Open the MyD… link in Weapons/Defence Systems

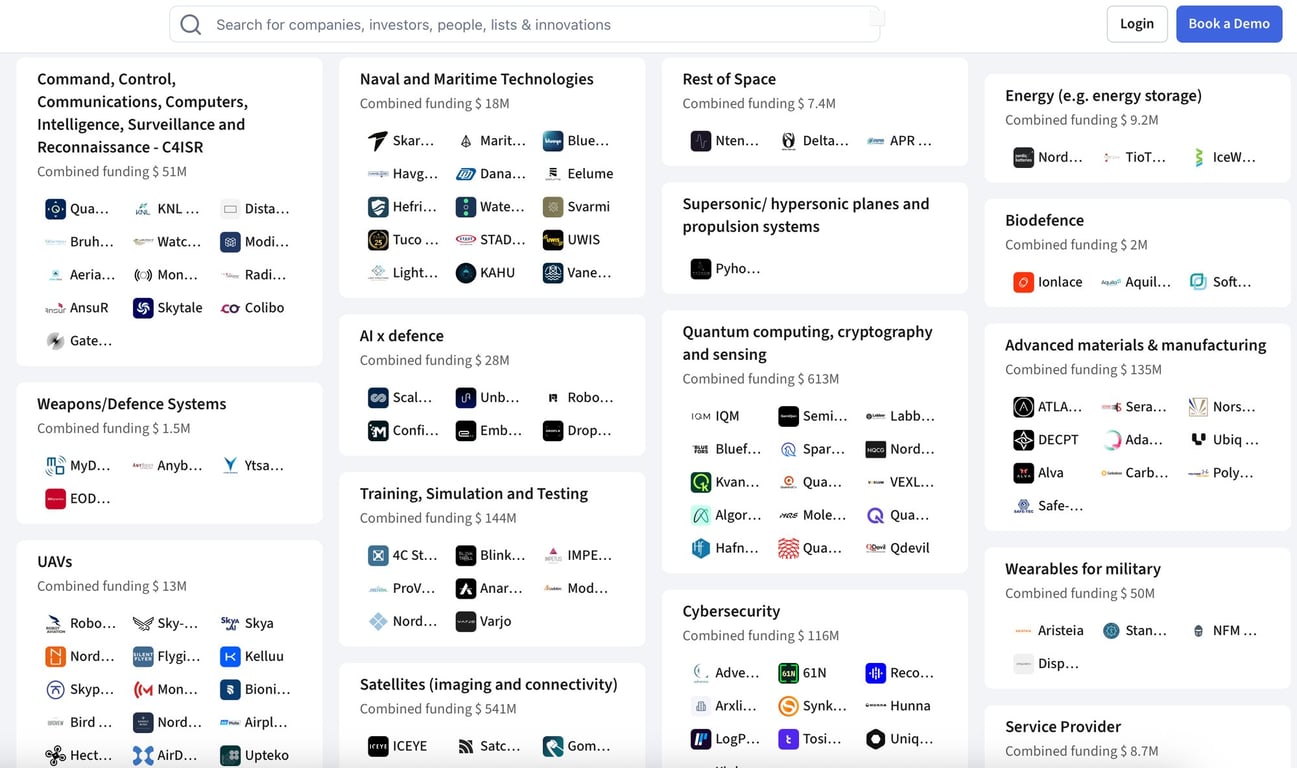[90, 465]
